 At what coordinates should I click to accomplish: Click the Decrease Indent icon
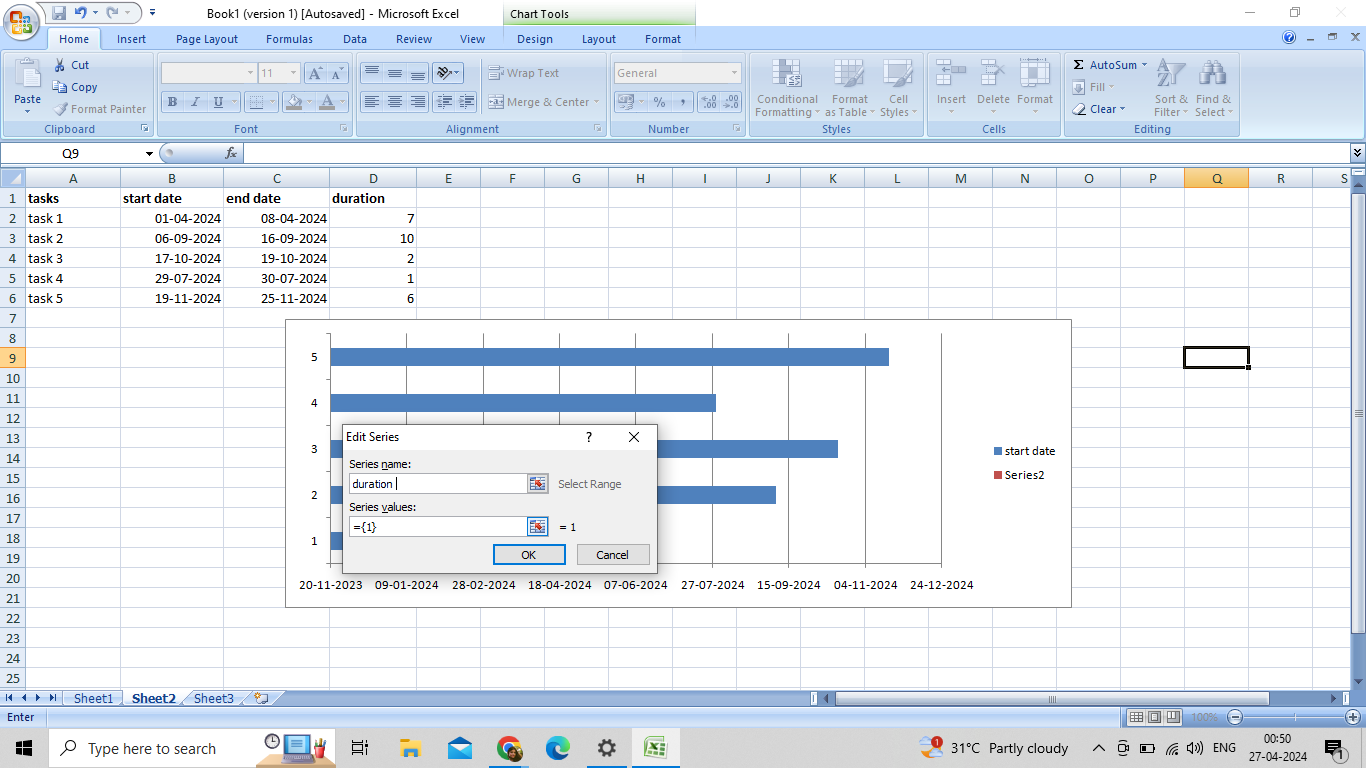point(444,102)
